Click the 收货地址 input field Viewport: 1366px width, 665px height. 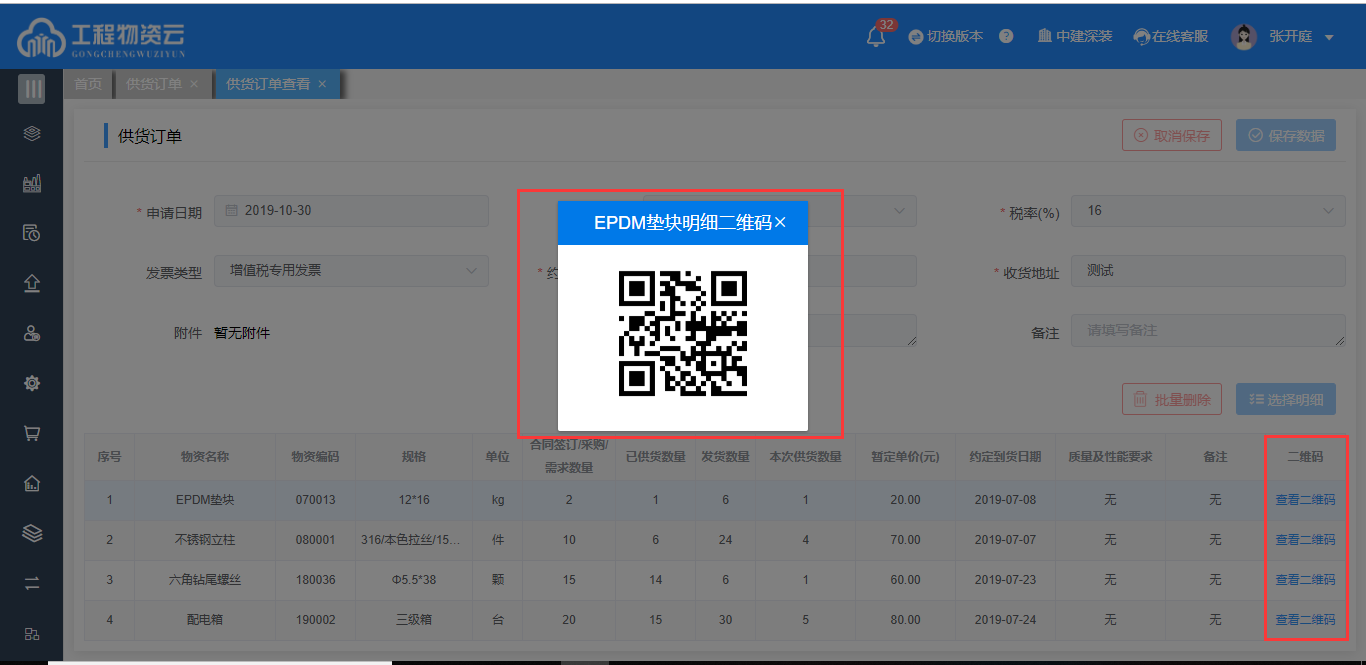pyautogui.click(x=1208, y=271)
